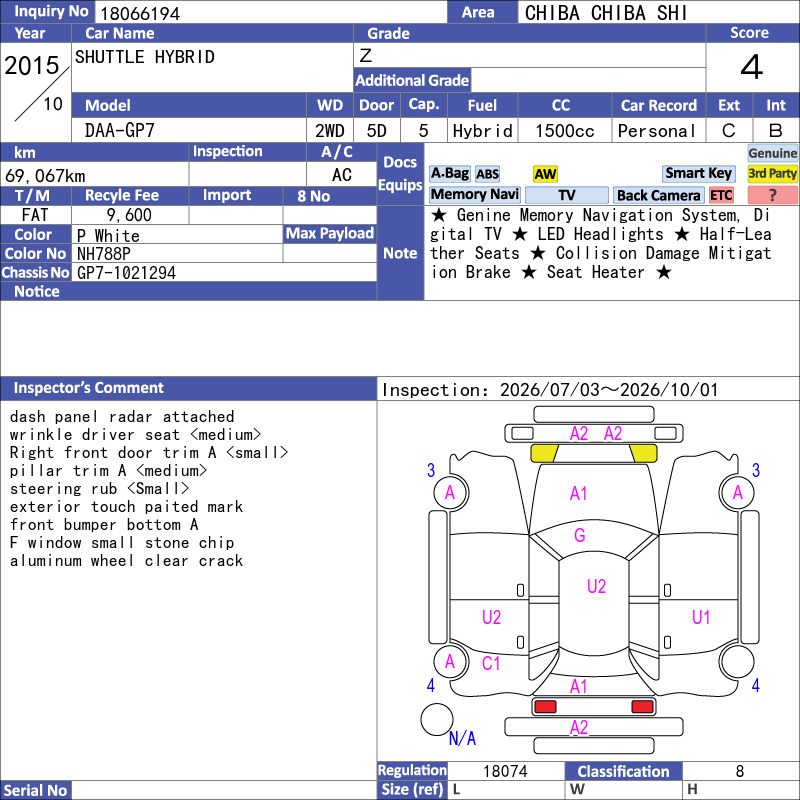Click the Docs Equips header cell
Screen dimensions: 800x800
pos(400,173)
